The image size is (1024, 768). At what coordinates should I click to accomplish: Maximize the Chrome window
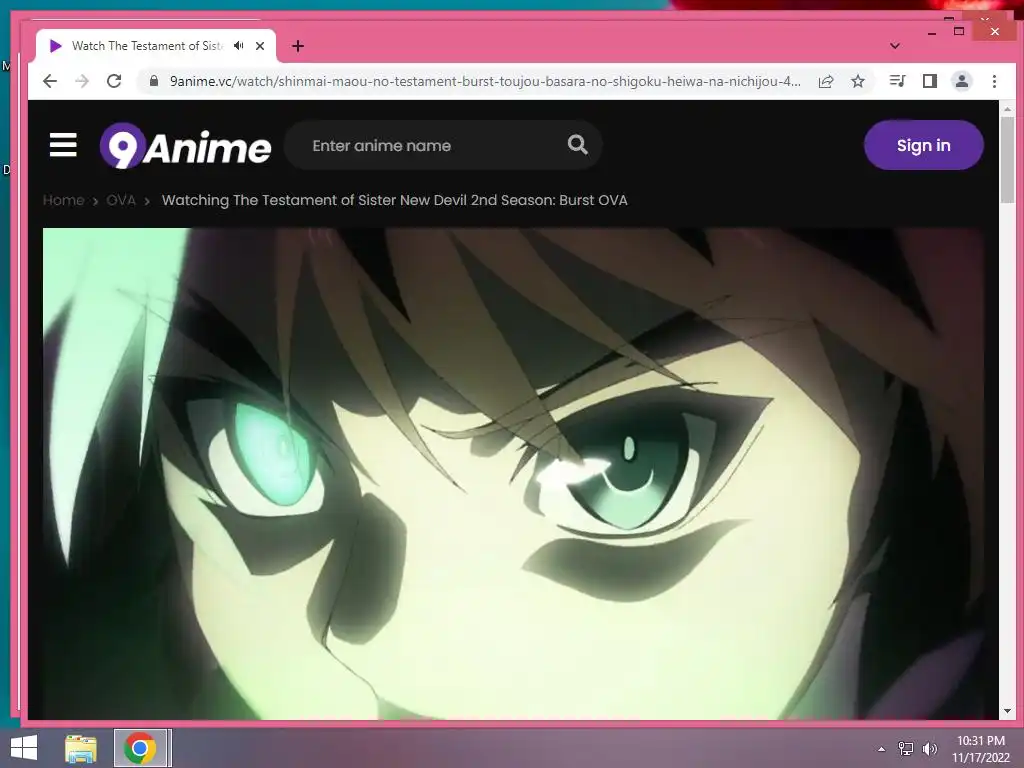(x=959, y=31)
